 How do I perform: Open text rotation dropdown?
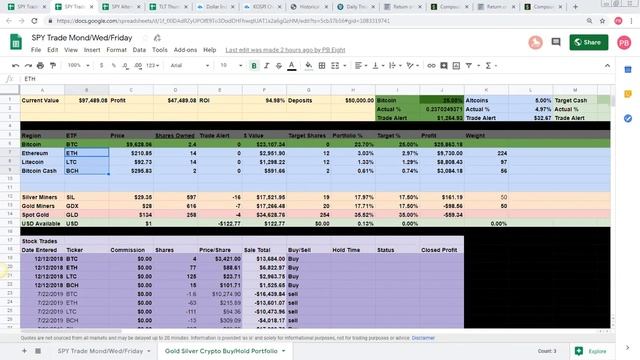[412, 66]
